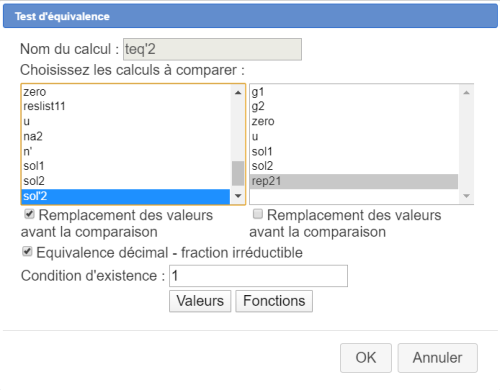Click the Condition d'existence input field

[258, 276]
